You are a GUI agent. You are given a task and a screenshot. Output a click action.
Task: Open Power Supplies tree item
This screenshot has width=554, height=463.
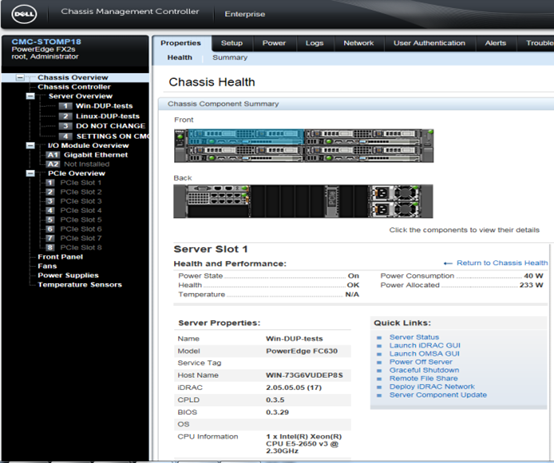coord(68,275)
